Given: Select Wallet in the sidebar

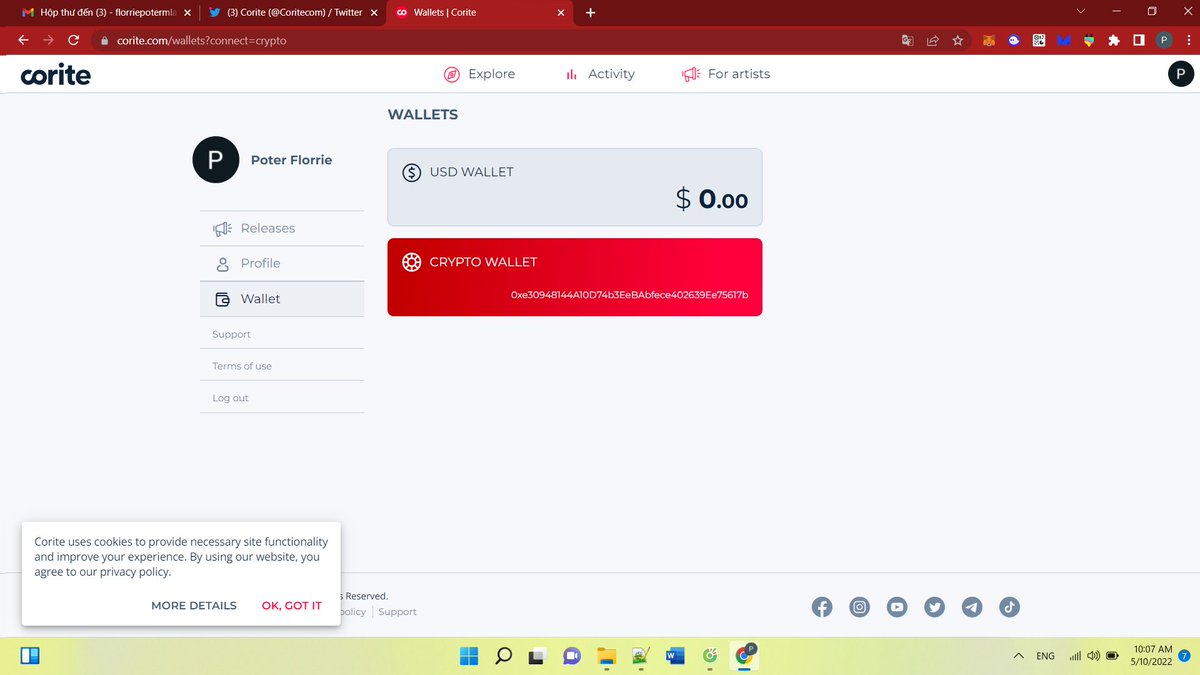Looking at the screenshot, I should [x=282, y=299].
